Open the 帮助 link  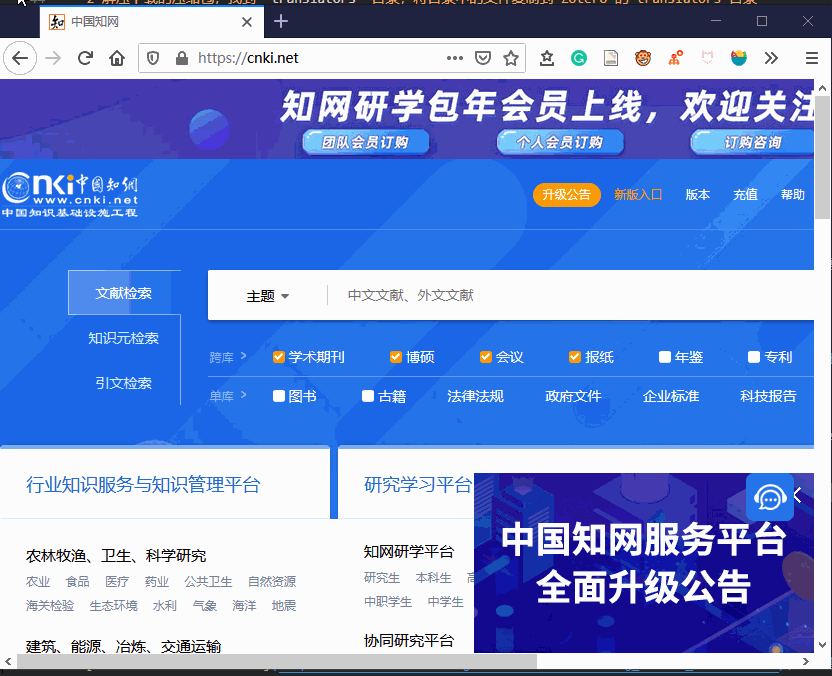793,195
